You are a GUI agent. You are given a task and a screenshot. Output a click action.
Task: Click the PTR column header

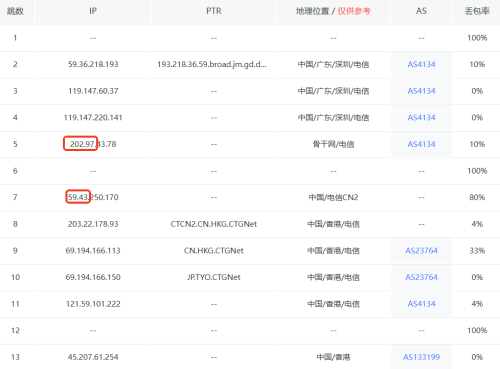click(x=214, y=11)
